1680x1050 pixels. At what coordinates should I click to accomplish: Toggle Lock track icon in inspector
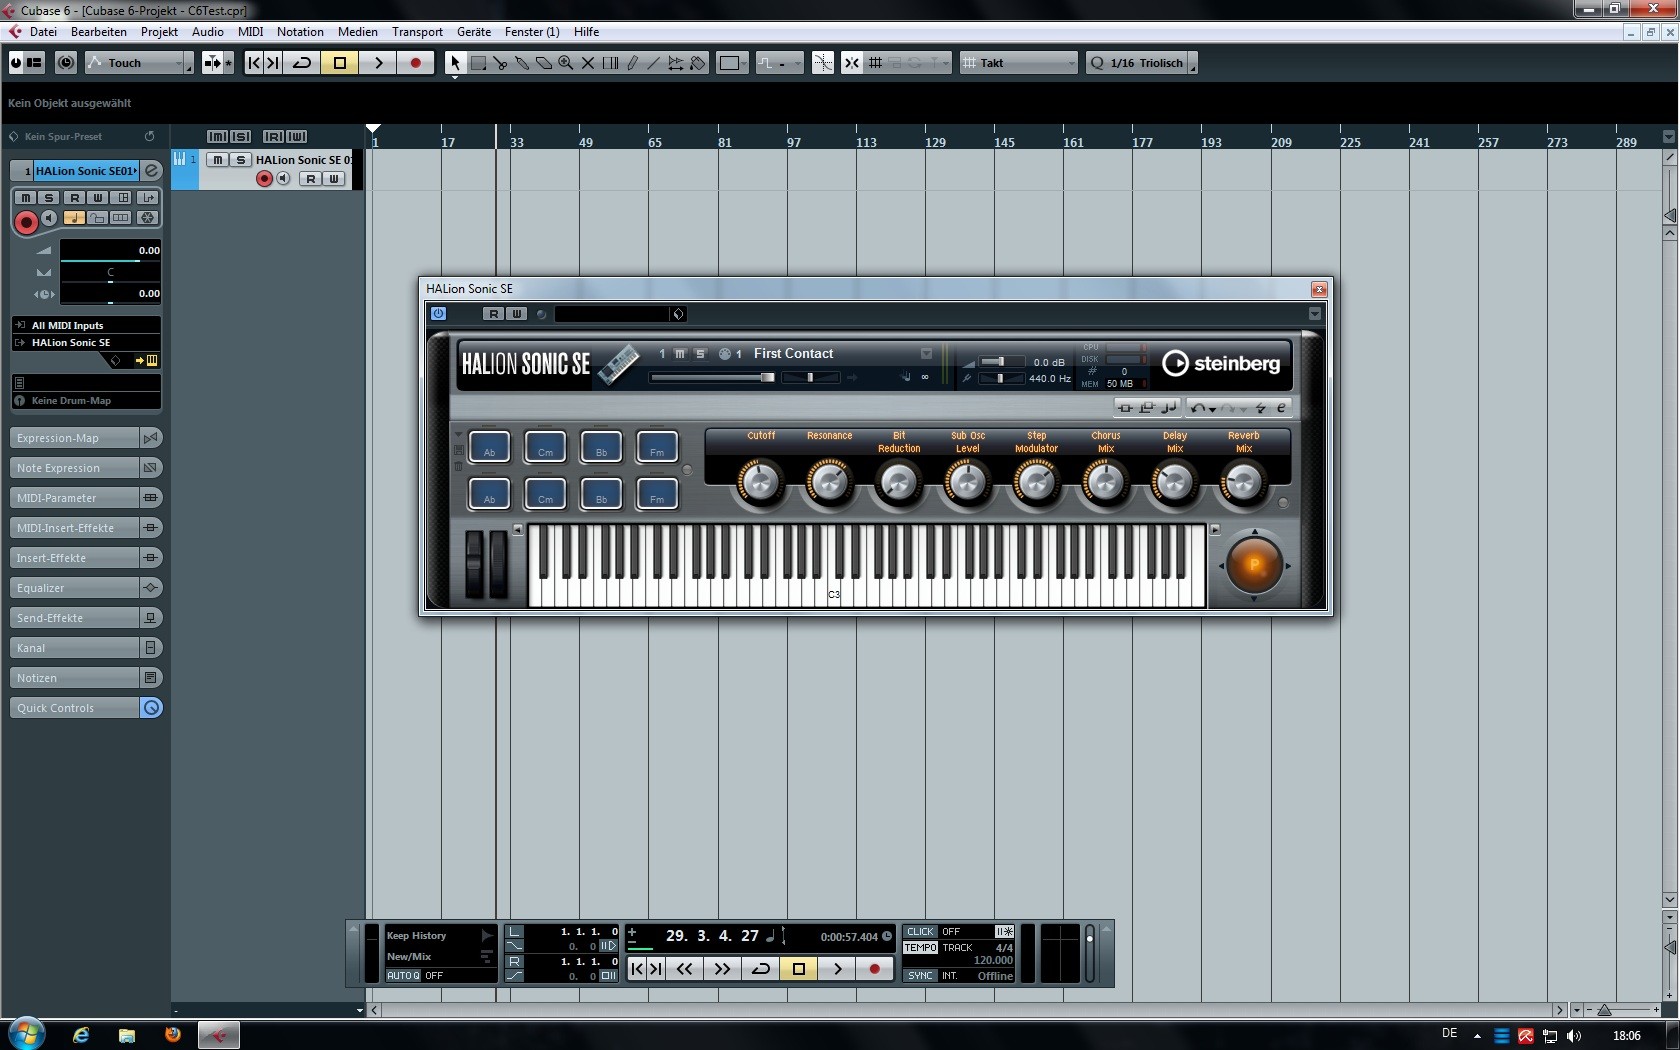(x=97, y=218)
